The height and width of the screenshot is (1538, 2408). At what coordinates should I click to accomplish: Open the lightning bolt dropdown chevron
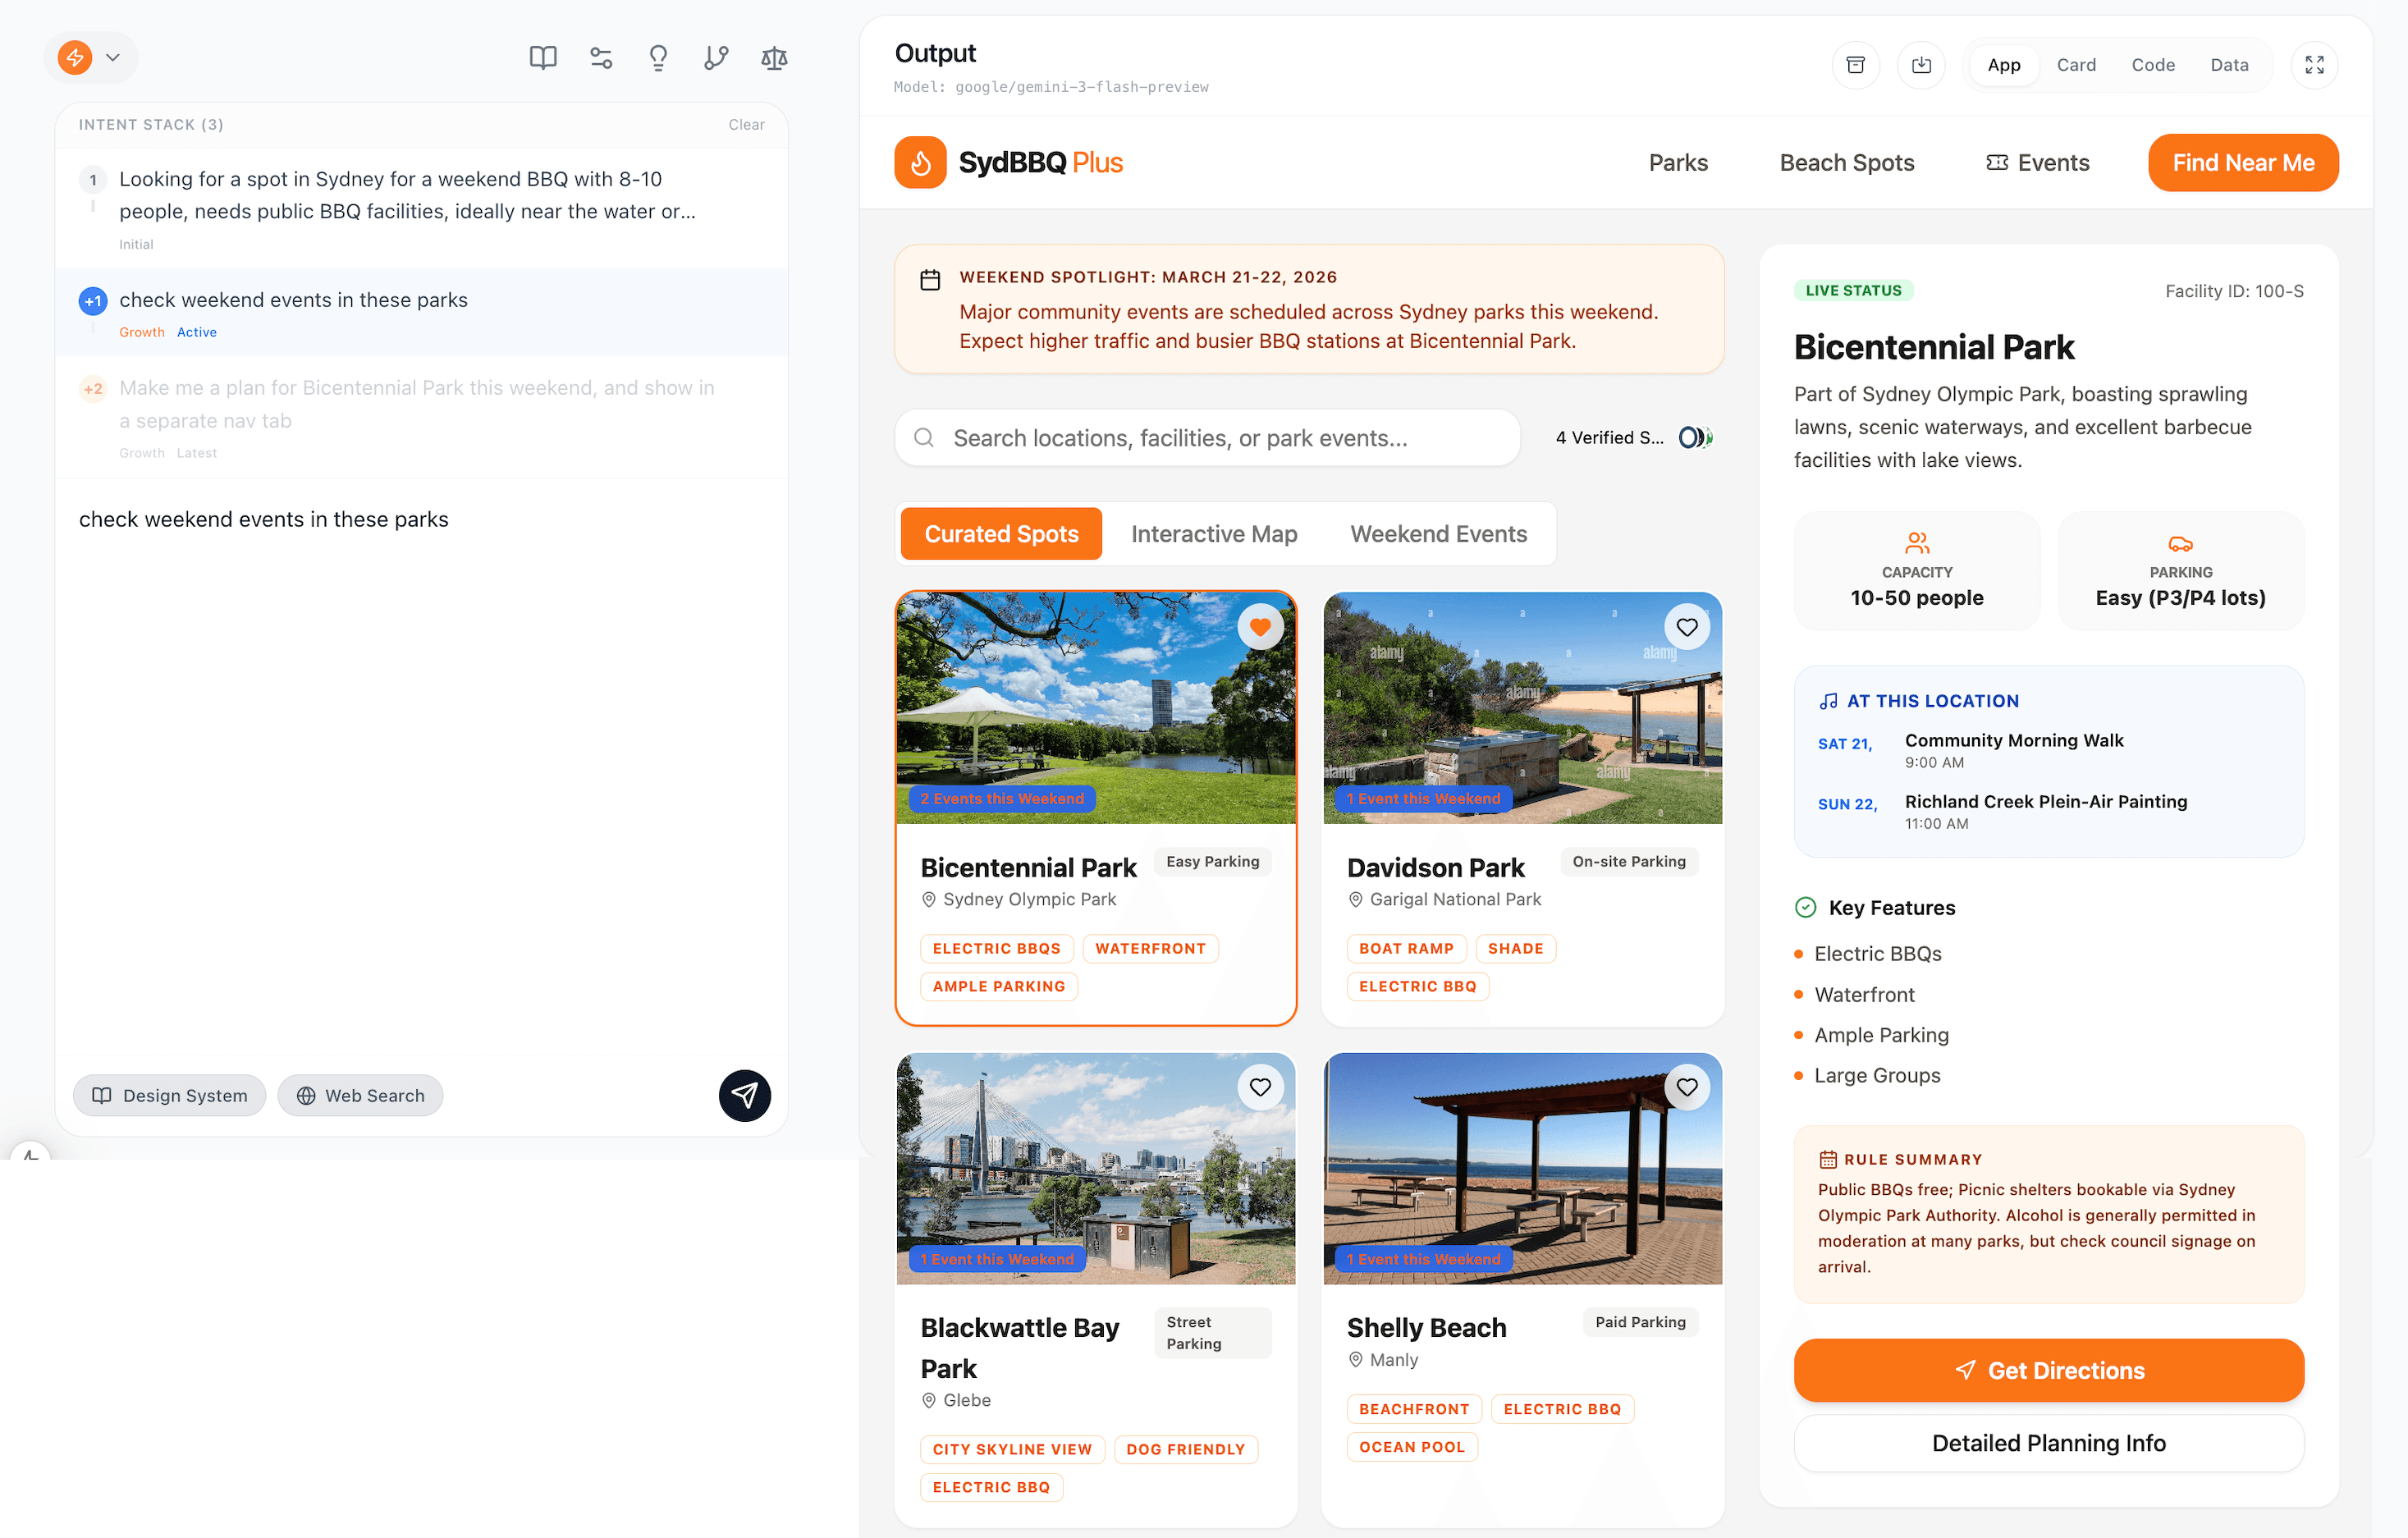[x=113, y=58]
